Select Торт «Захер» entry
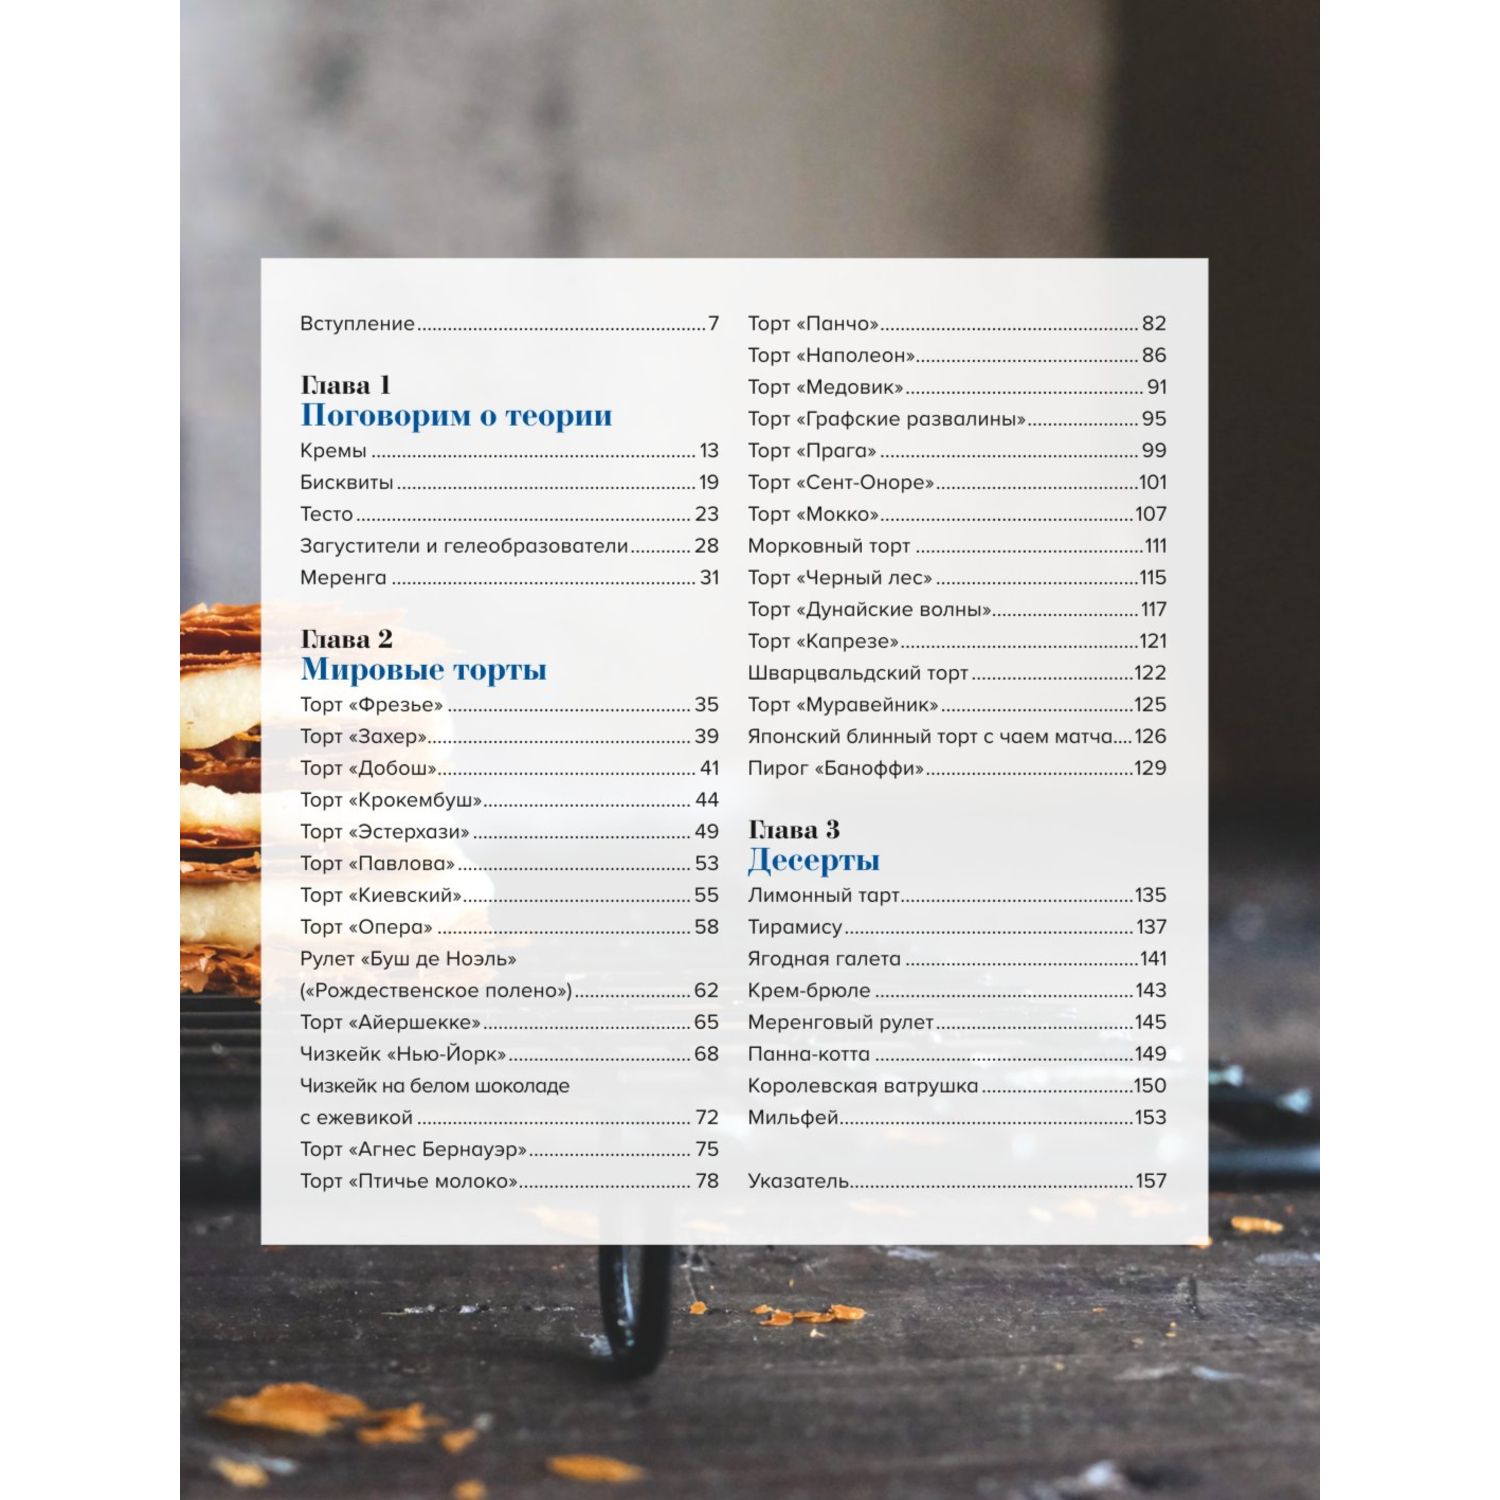 [510, 736]
